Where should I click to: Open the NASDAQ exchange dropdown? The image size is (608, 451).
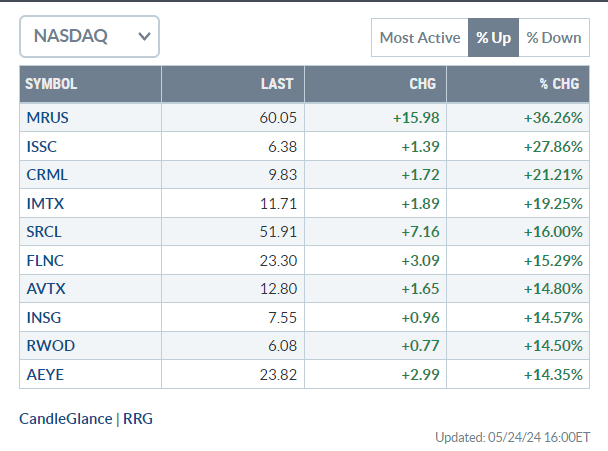tap(89, 37)
